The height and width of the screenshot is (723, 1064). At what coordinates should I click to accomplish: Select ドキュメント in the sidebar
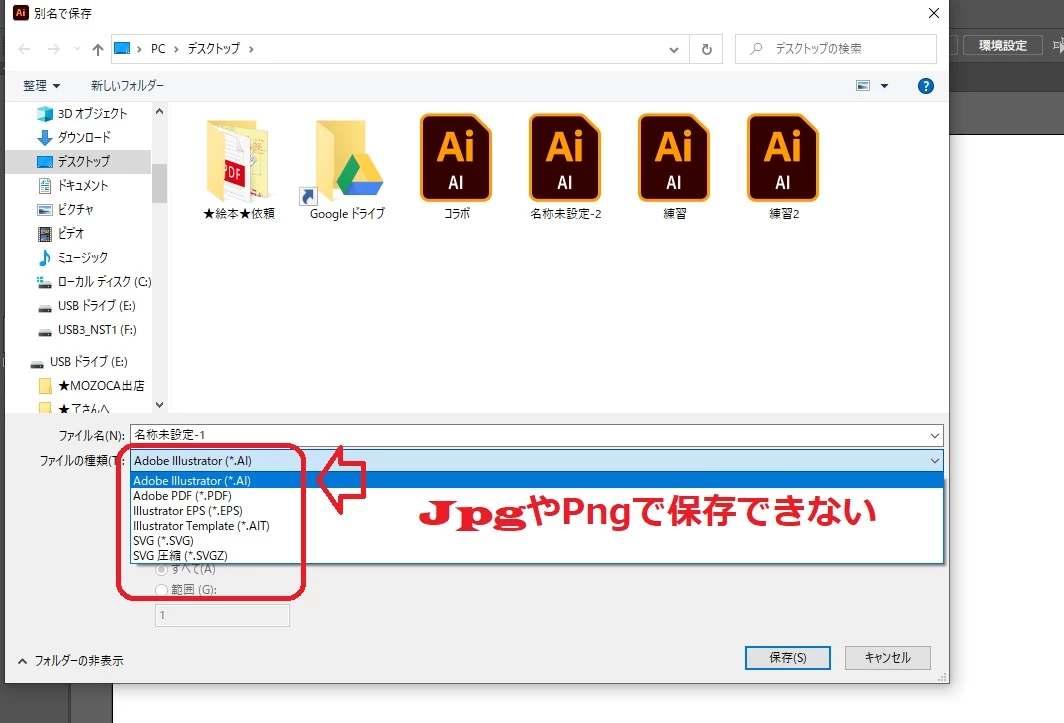coord(73,185)
